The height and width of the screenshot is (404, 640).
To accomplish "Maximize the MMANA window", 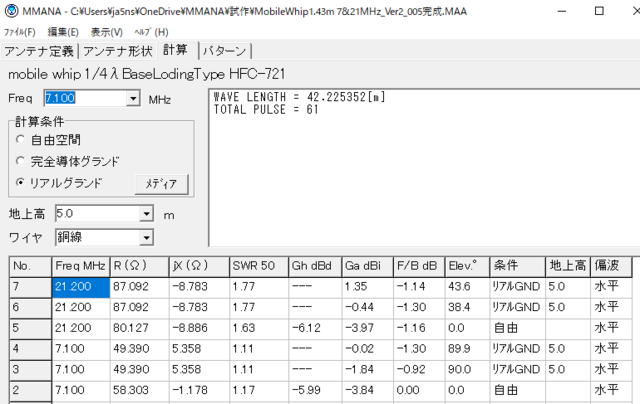I will tap(599, 11).
